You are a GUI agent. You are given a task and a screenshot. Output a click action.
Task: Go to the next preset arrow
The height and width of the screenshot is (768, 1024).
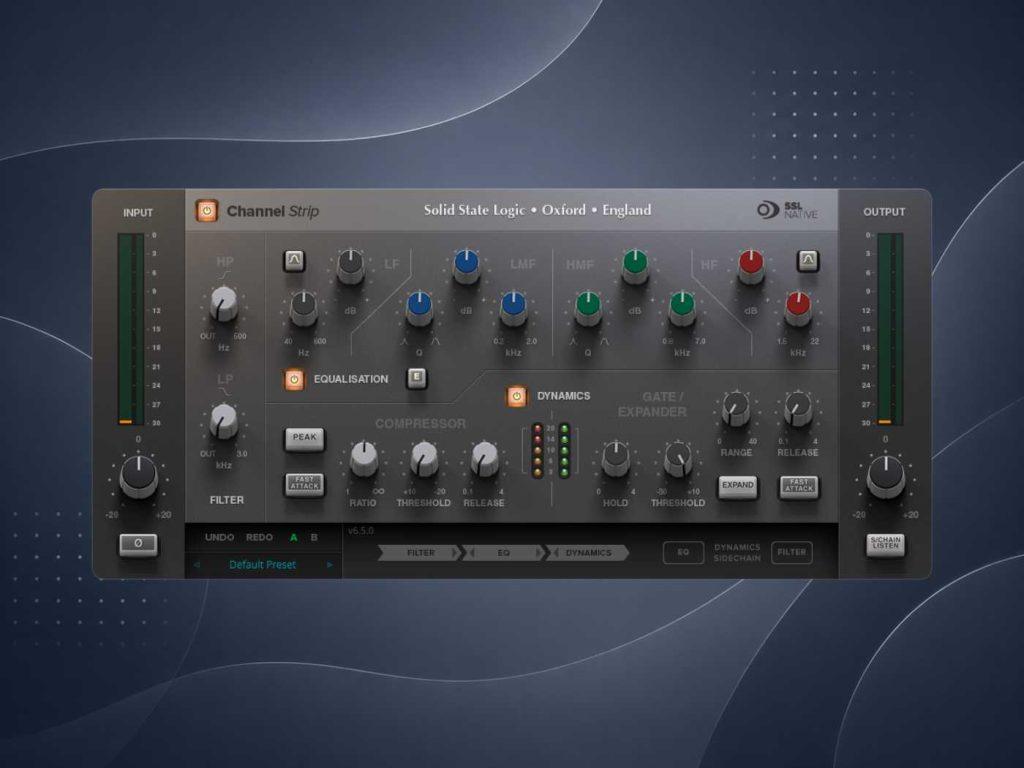(x=330, y=565)
